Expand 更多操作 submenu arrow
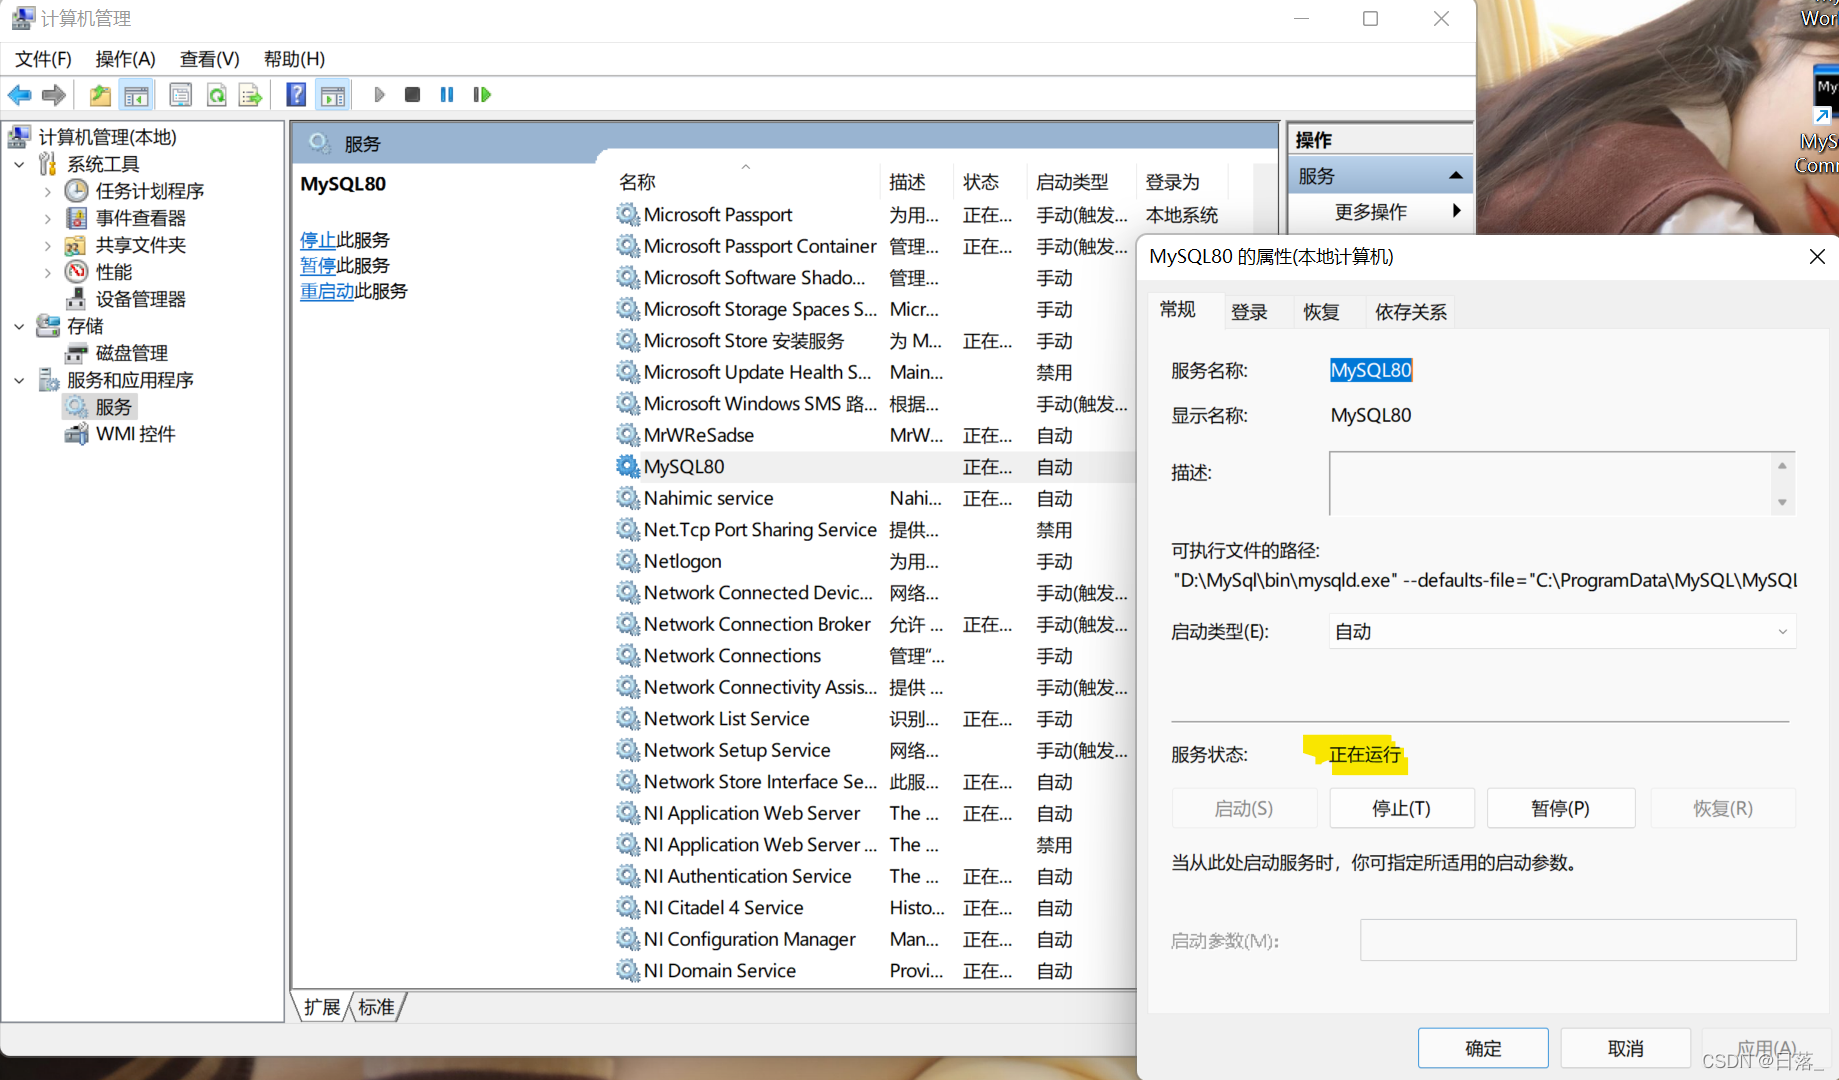Viewport: 1839px width, 1080px height. point(1456,211)
